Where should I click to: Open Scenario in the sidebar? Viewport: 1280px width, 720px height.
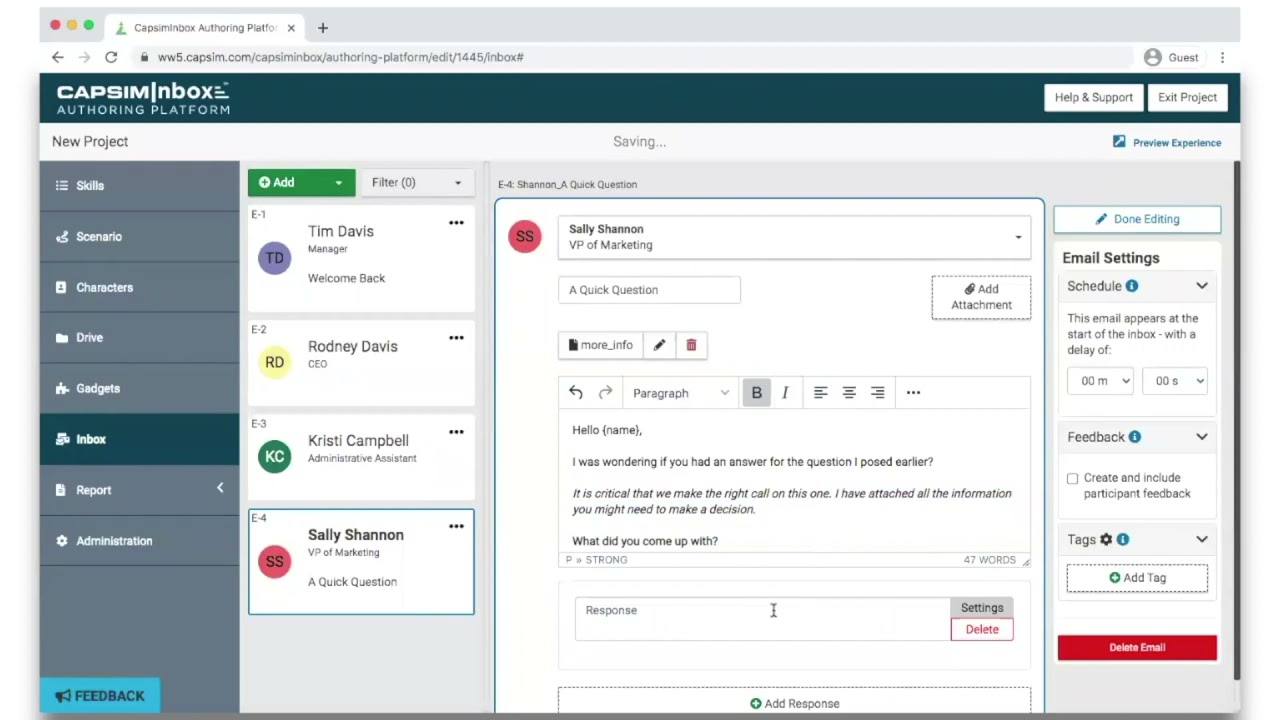pos(139,236)
